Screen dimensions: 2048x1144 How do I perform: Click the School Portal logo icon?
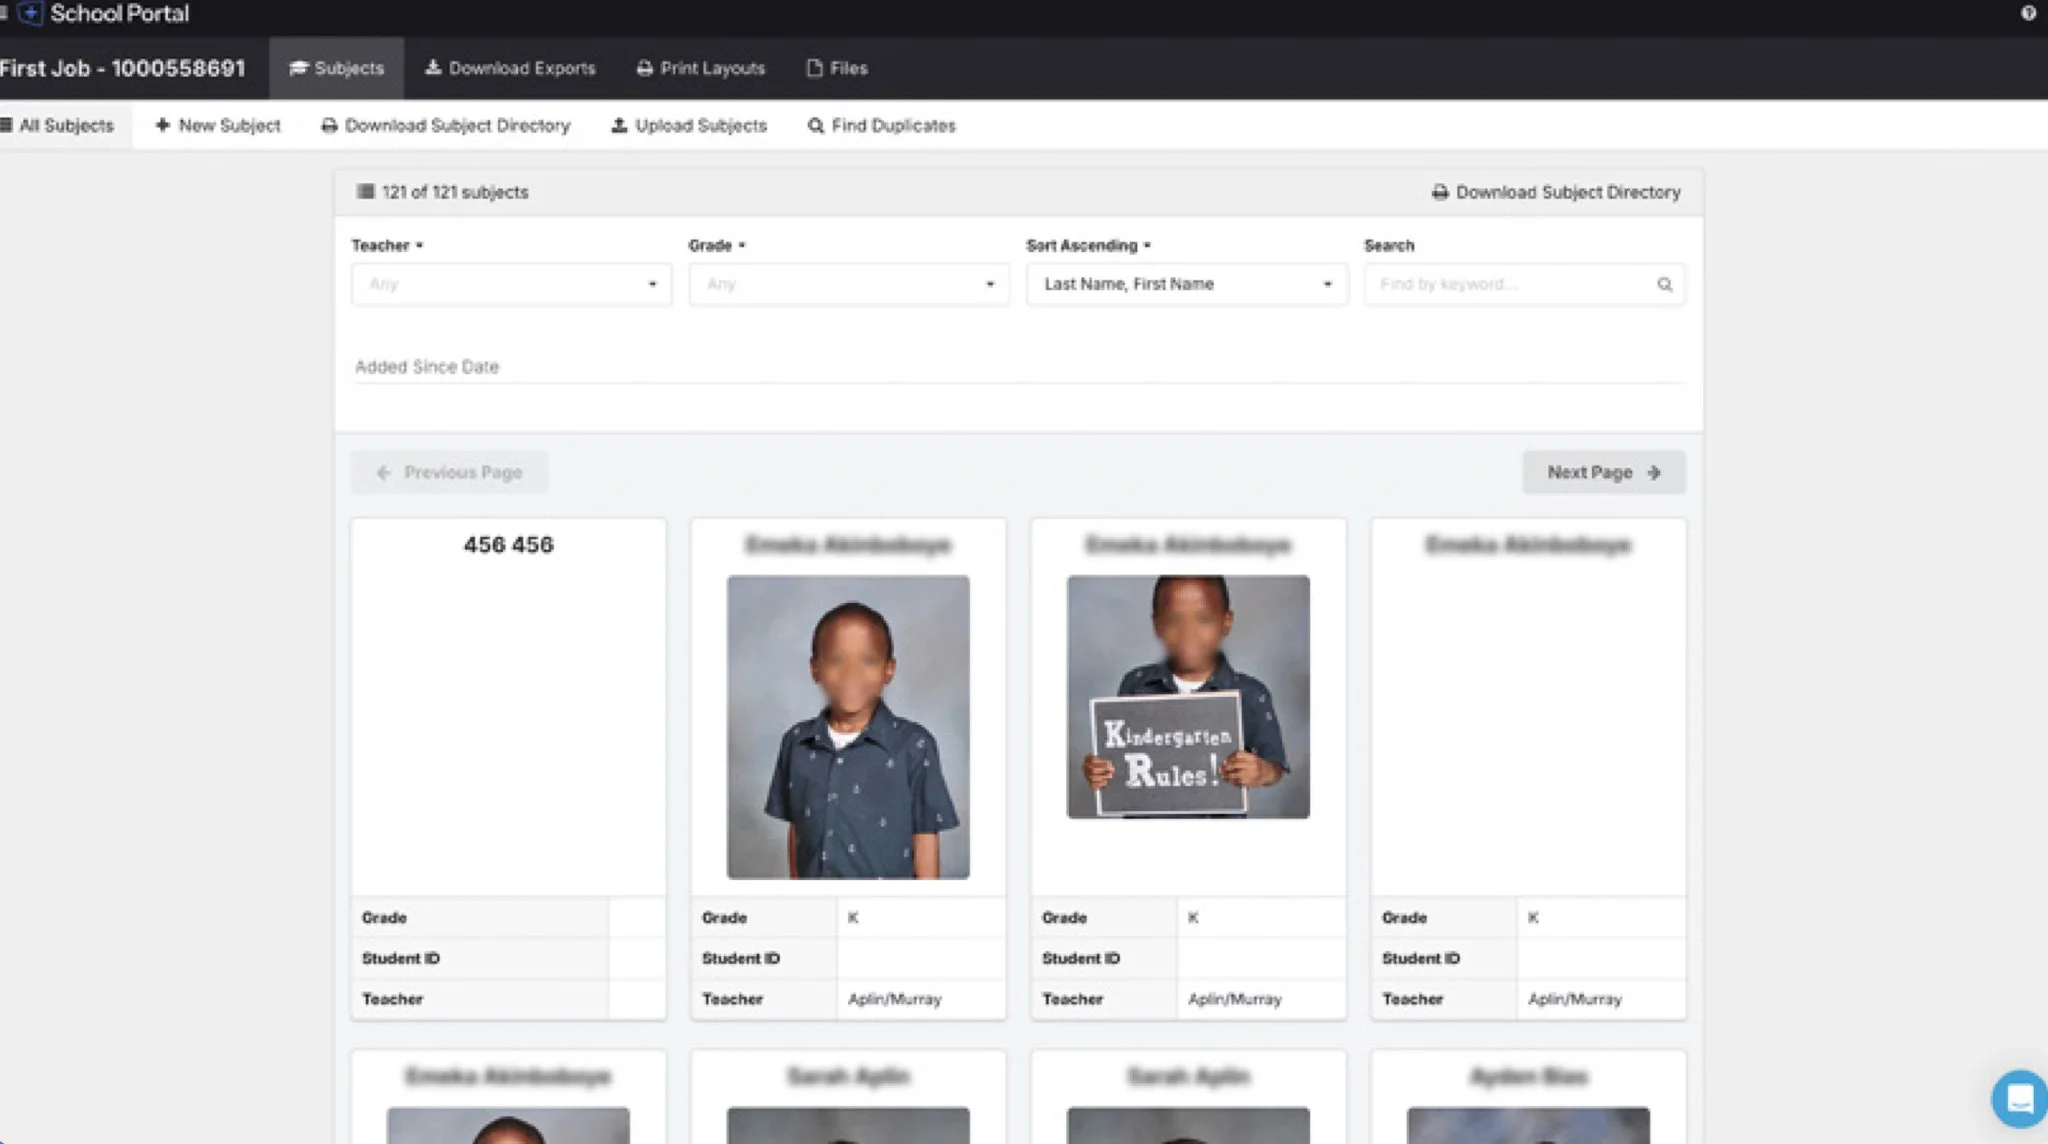(x=30, y=13)
